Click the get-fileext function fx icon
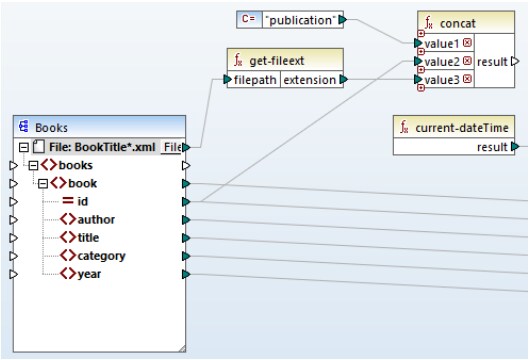The height and width of the screenshot is (360, 529). (238, 60)
